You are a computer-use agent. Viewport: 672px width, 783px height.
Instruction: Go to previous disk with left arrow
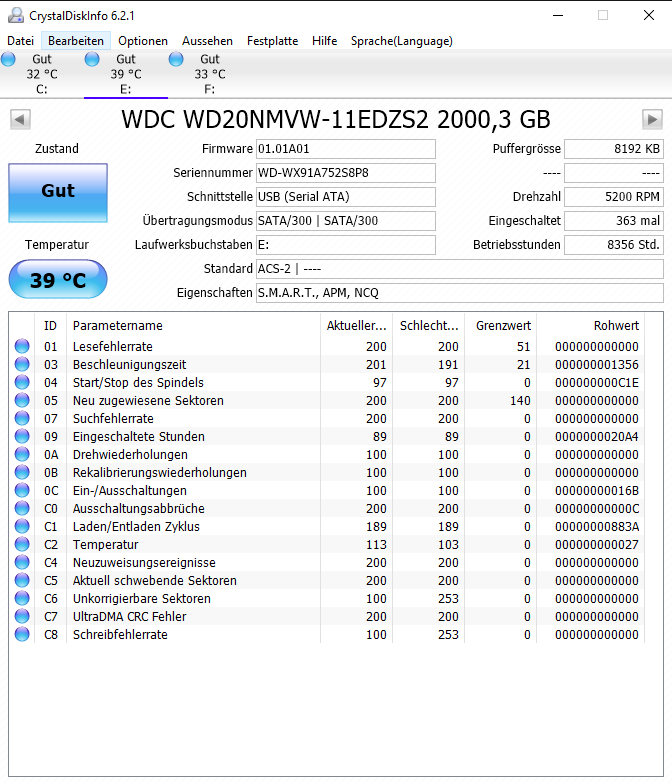(20, 120)
